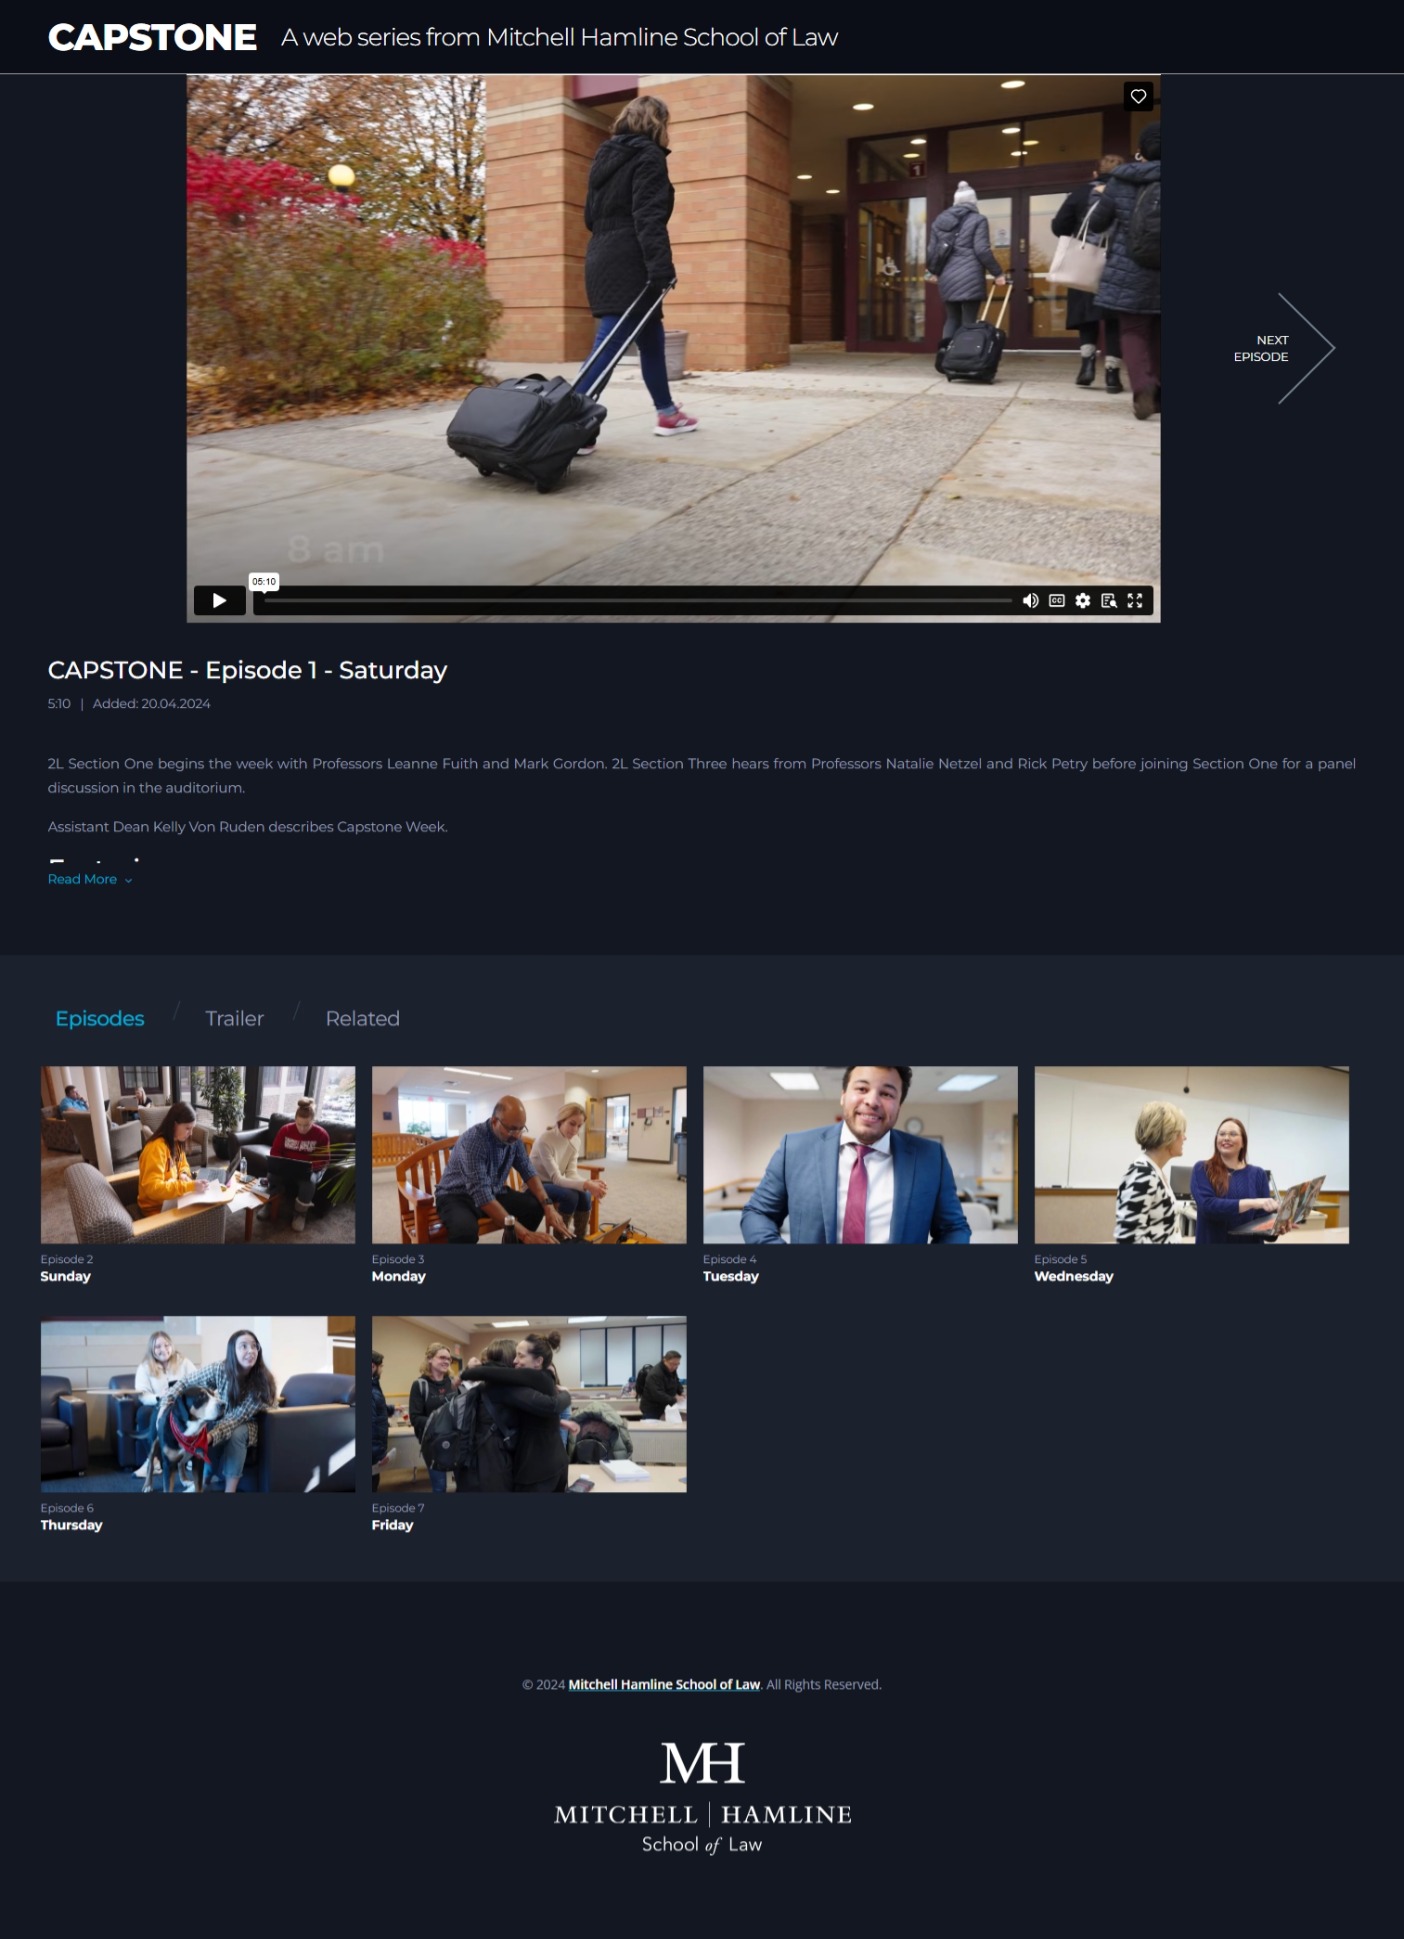The image size is (1404, 1939).
Task: Open the transcript search icon
Action: pyautogui.click(x=1109, y=601)
